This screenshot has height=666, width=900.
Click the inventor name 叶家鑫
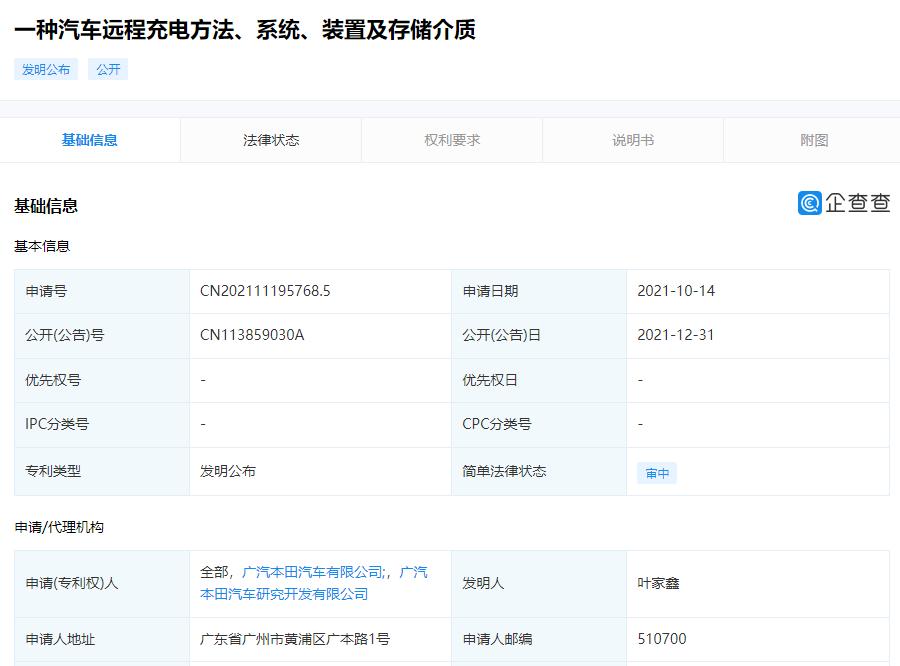coord(658,583)
